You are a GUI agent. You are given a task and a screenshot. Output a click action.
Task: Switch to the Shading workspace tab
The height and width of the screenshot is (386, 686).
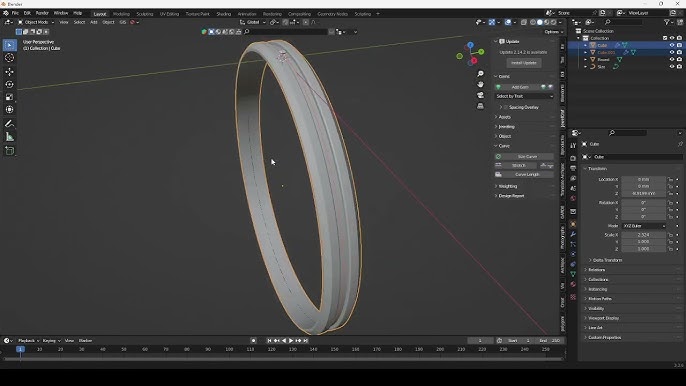[224, 14]
